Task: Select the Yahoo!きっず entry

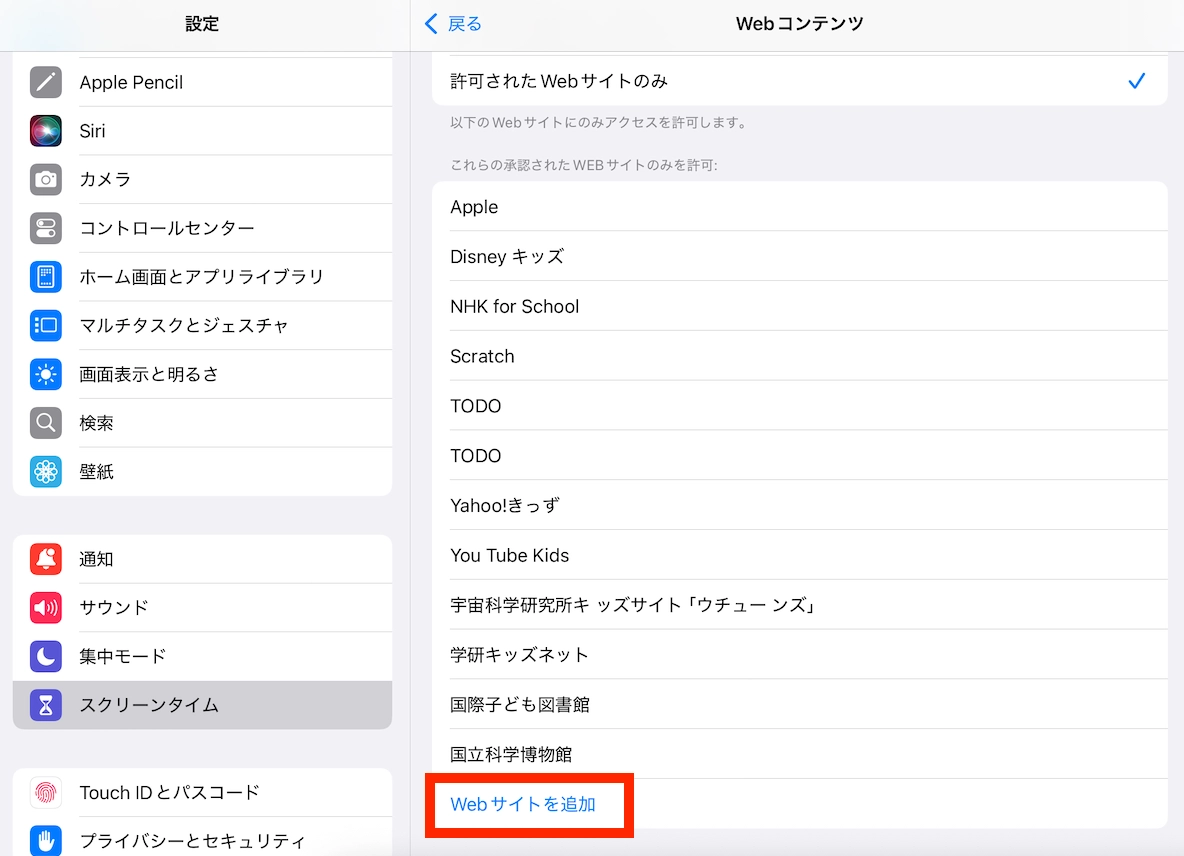Action: (800, 506)
